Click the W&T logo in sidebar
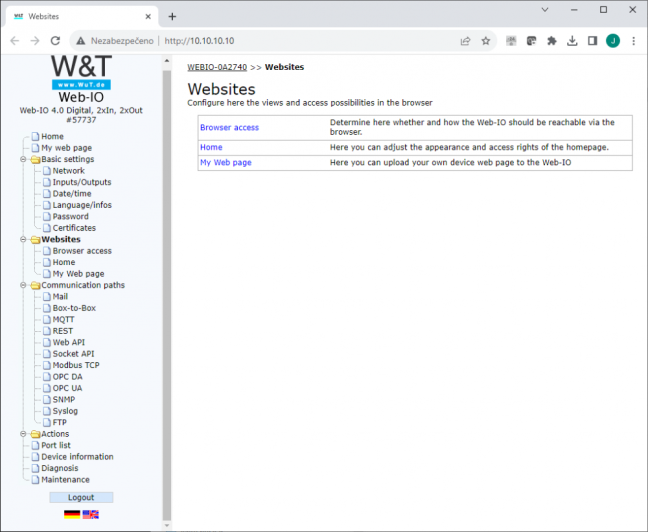 tap(81, 72)
